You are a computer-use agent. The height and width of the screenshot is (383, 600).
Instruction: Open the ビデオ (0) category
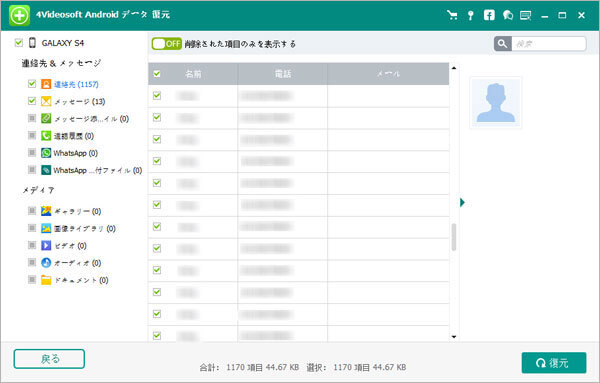point(70,246)
